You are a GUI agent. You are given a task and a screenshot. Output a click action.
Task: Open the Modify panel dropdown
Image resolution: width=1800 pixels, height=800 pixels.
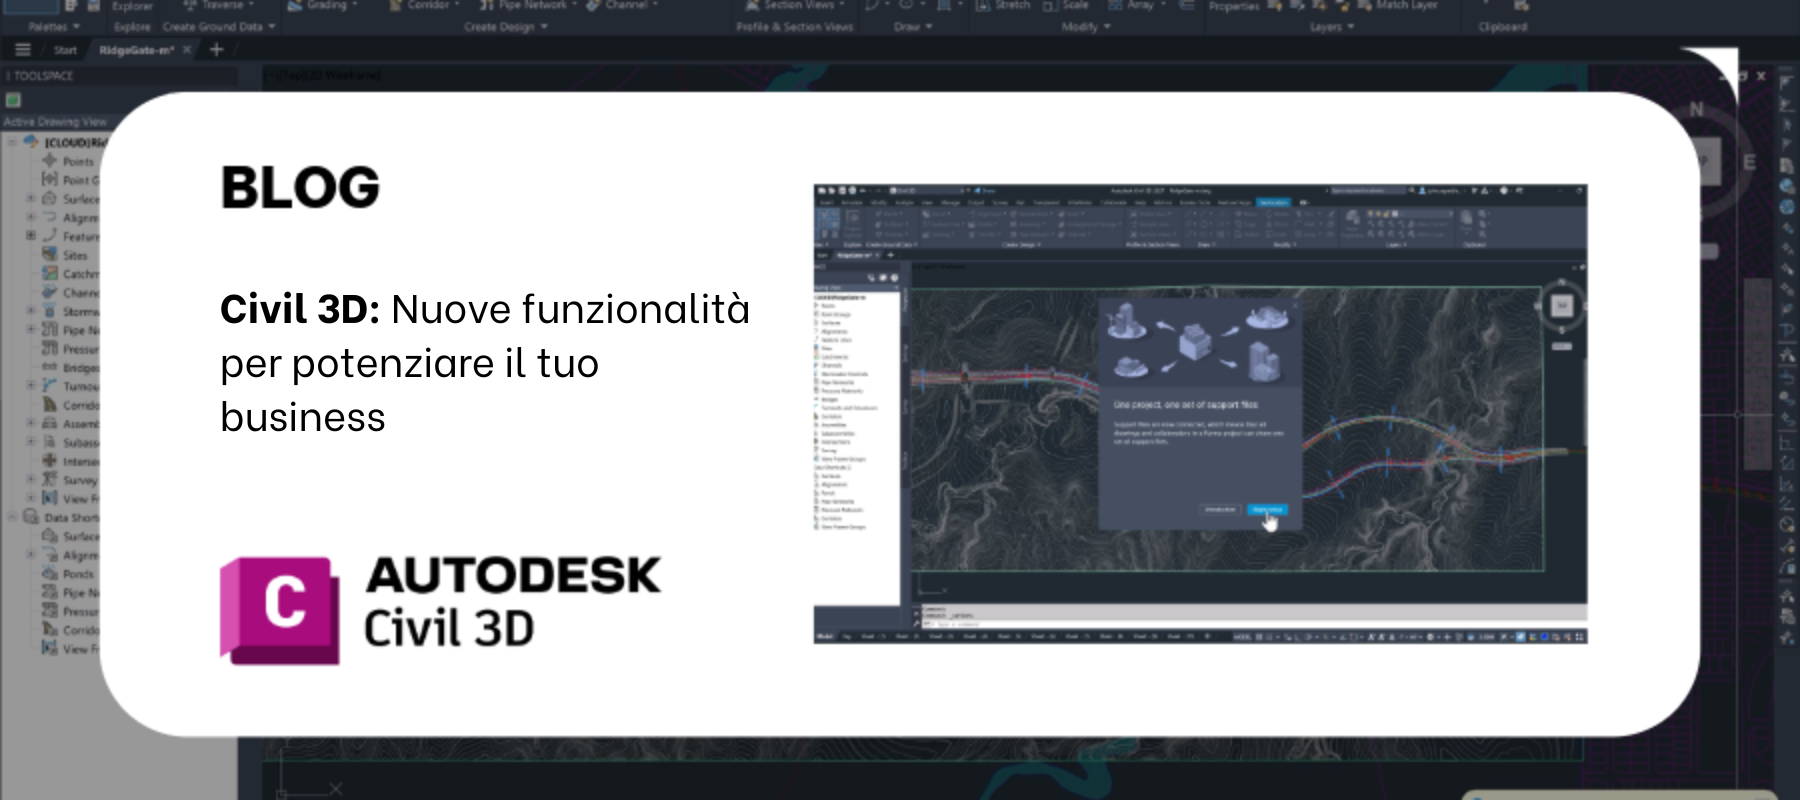(x=1086, y=27)
